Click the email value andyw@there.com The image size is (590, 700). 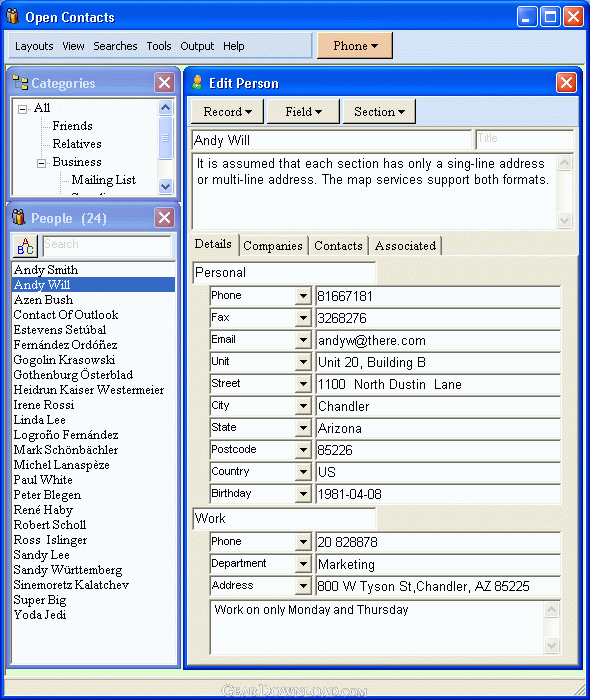tap(437, 340)
